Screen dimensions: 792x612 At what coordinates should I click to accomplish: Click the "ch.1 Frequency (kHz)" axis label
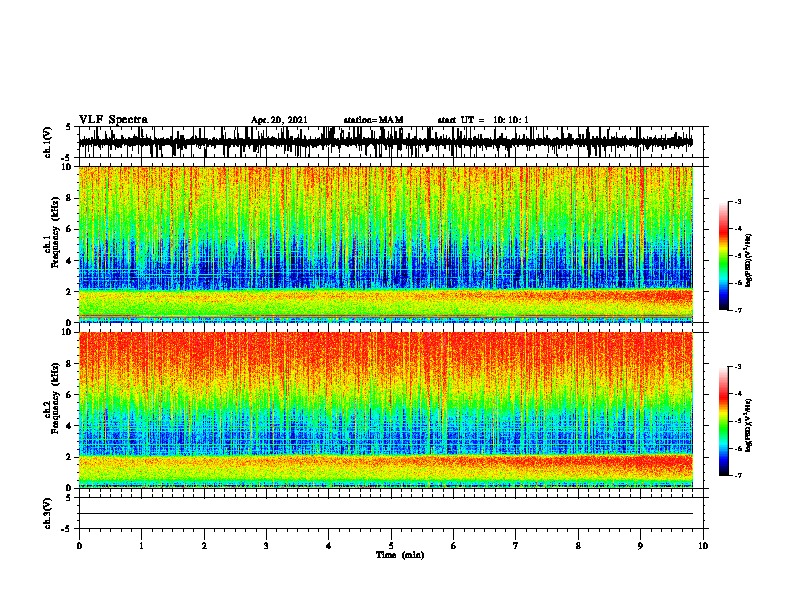(52, 244)
